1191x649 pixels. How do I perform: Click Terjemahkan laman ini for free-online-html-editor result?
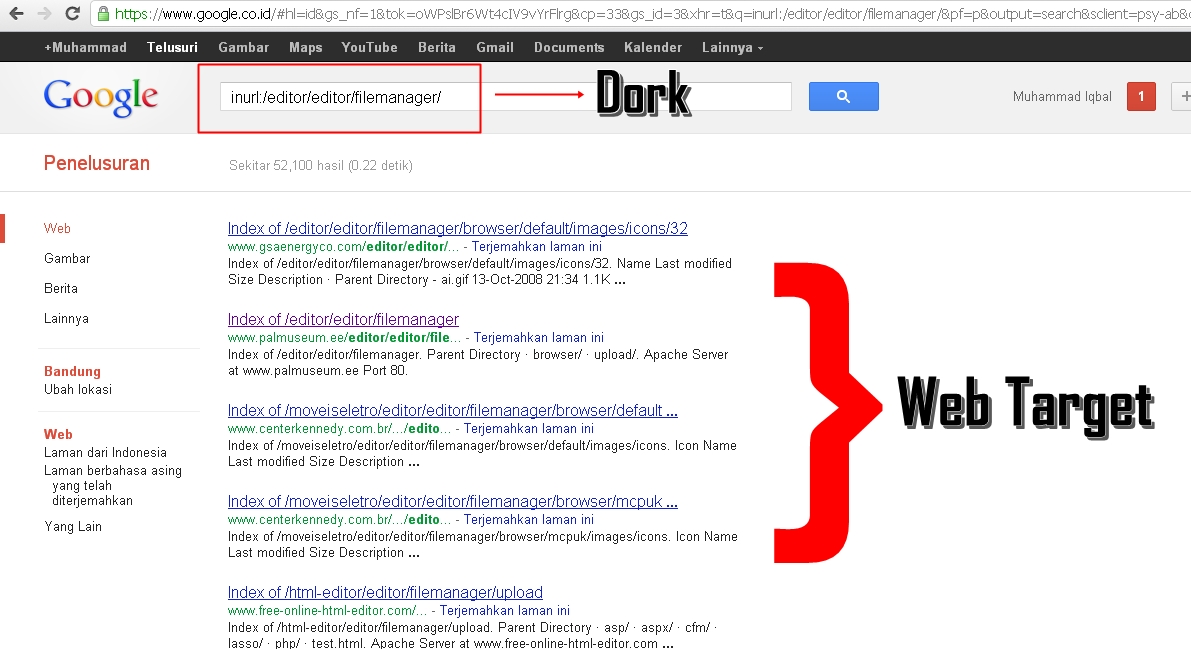pyautogui.click(x=504, y=611)
